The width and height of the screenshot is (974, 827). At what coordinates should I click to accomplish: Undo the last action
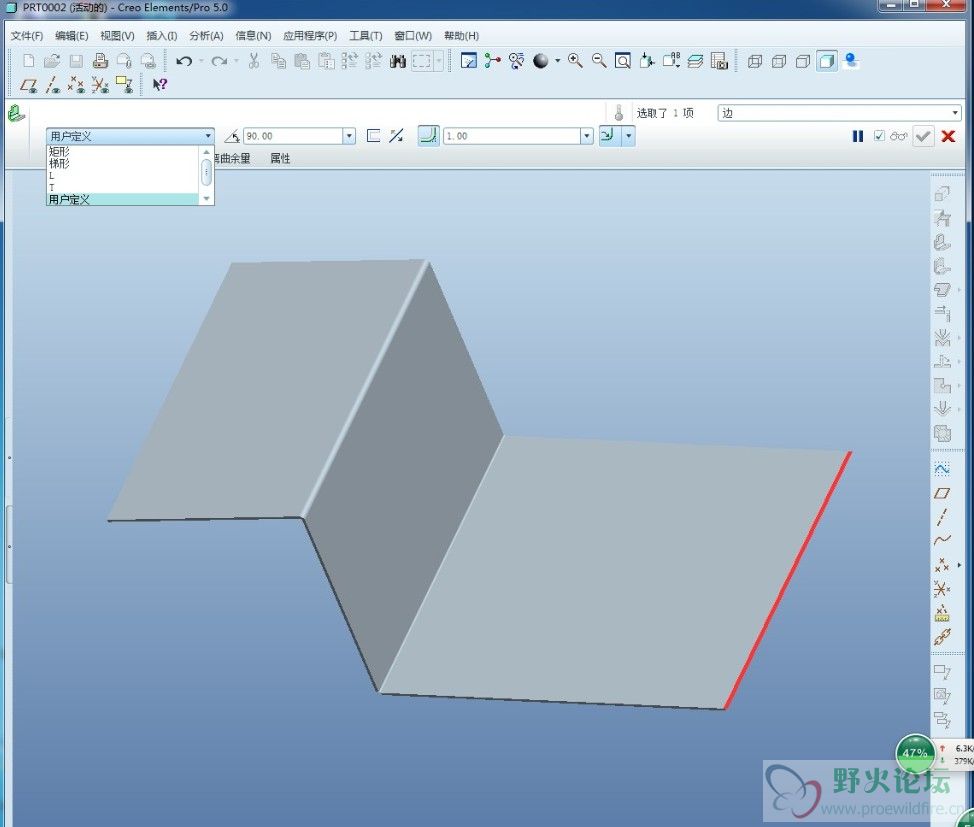point(184,61)
